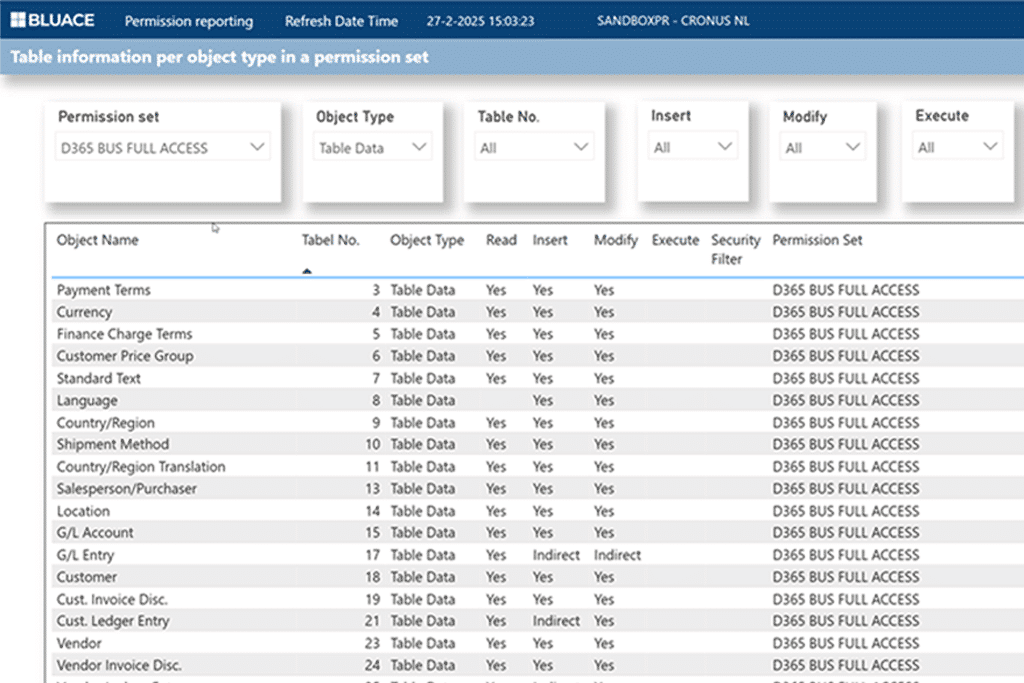Open the Modify filter dropdown
1024x683 pixels.
(x=823, y=148)
